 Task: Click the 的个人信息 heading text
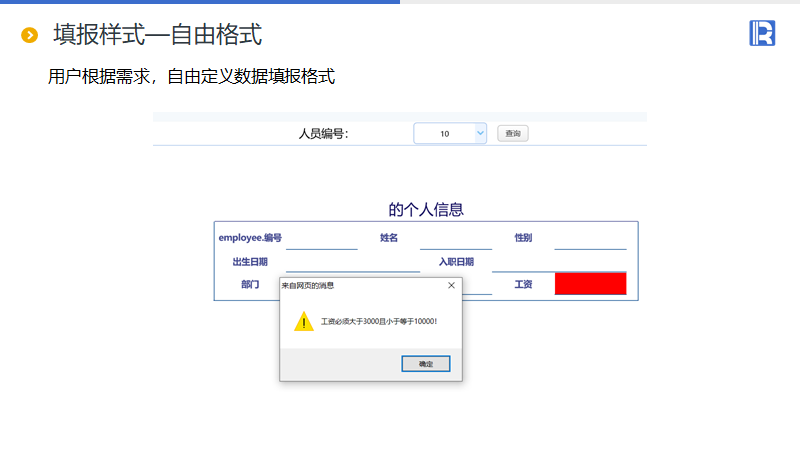click(x=426, y=209)
